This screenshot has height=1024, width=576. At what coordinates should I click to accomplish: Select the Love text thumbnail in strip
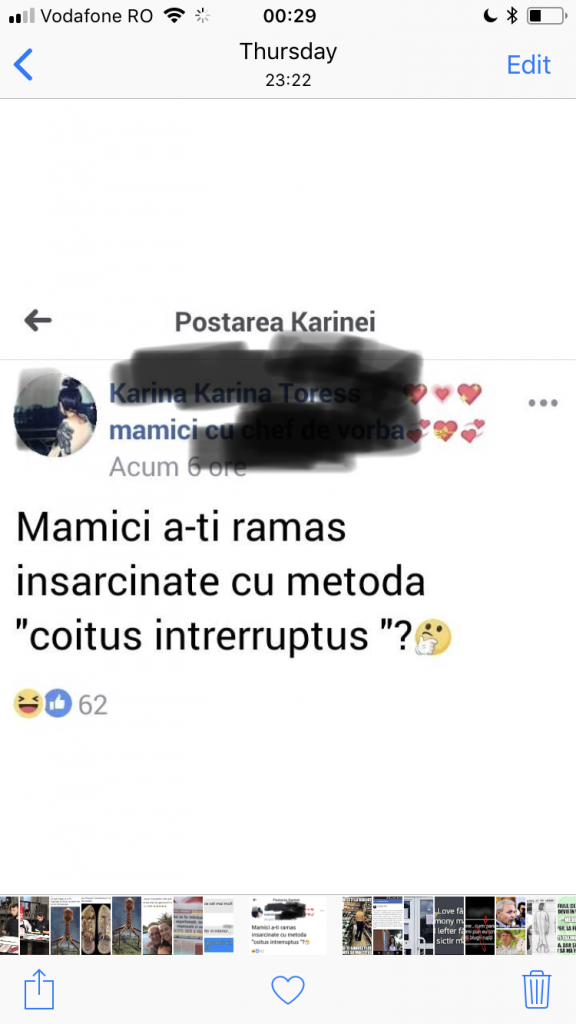point(449,925)
